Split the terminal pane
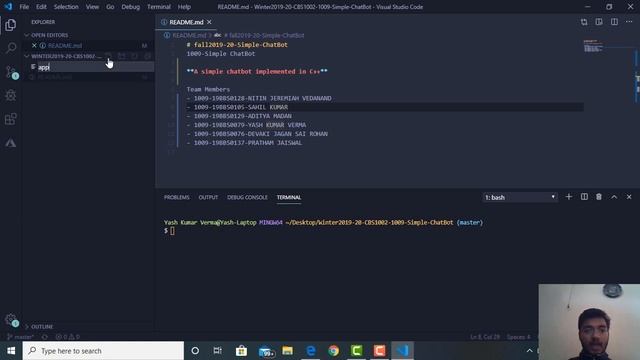This screenshot has height=360, width=640. 584,197
